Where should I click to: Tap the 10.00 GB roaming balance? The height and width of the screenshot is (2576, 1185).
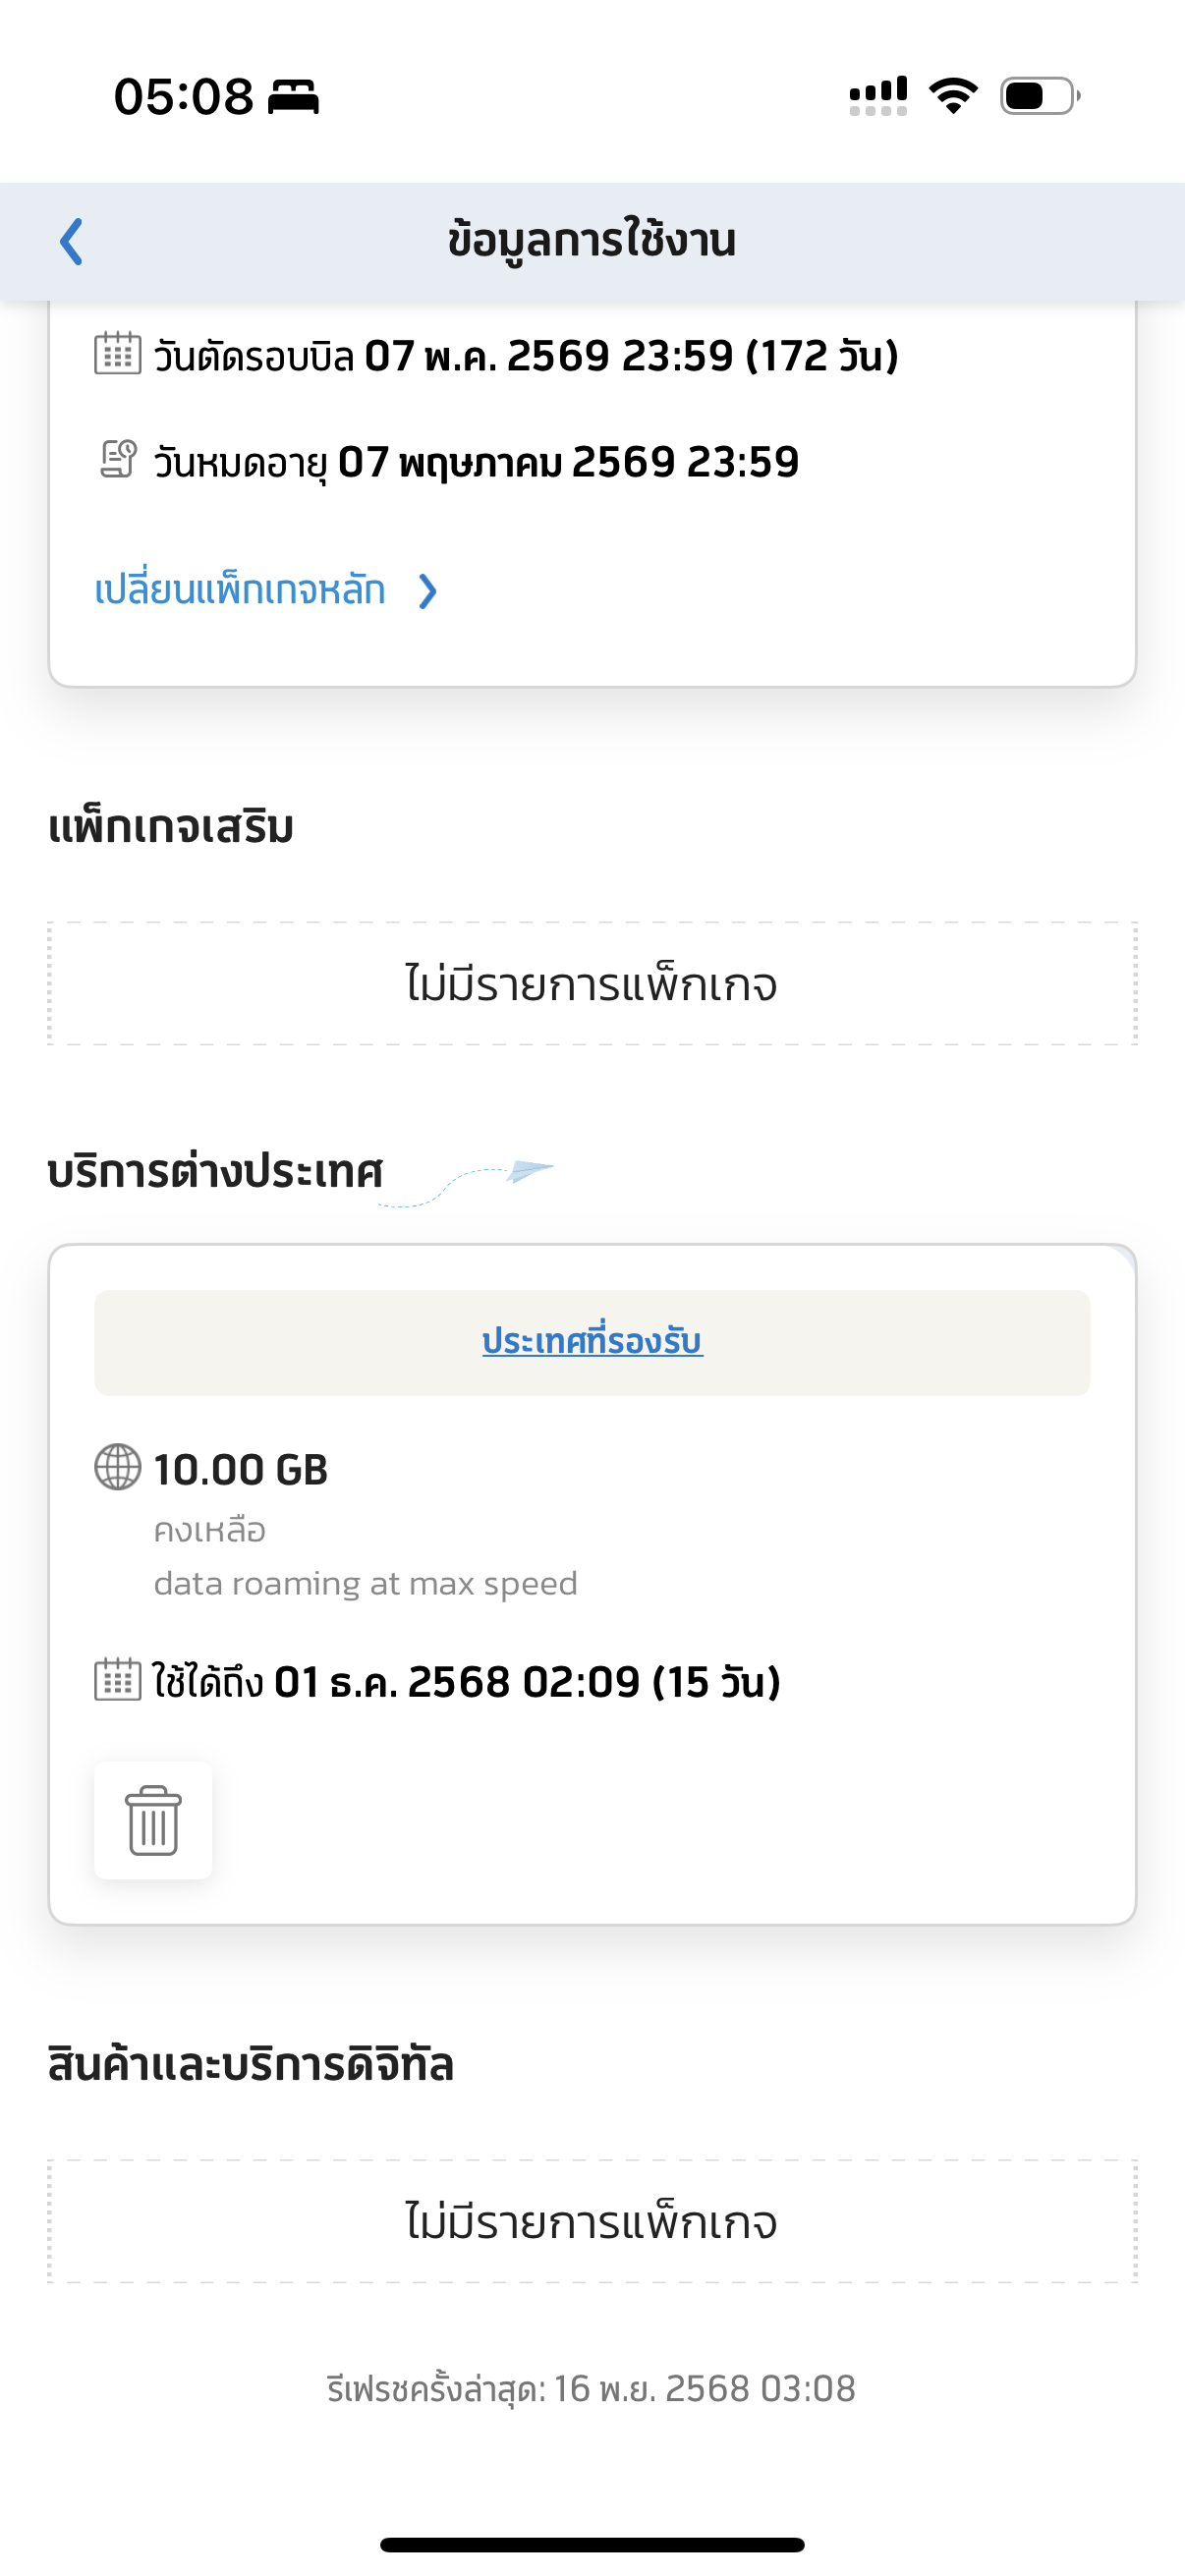(x=241, y=1469)
